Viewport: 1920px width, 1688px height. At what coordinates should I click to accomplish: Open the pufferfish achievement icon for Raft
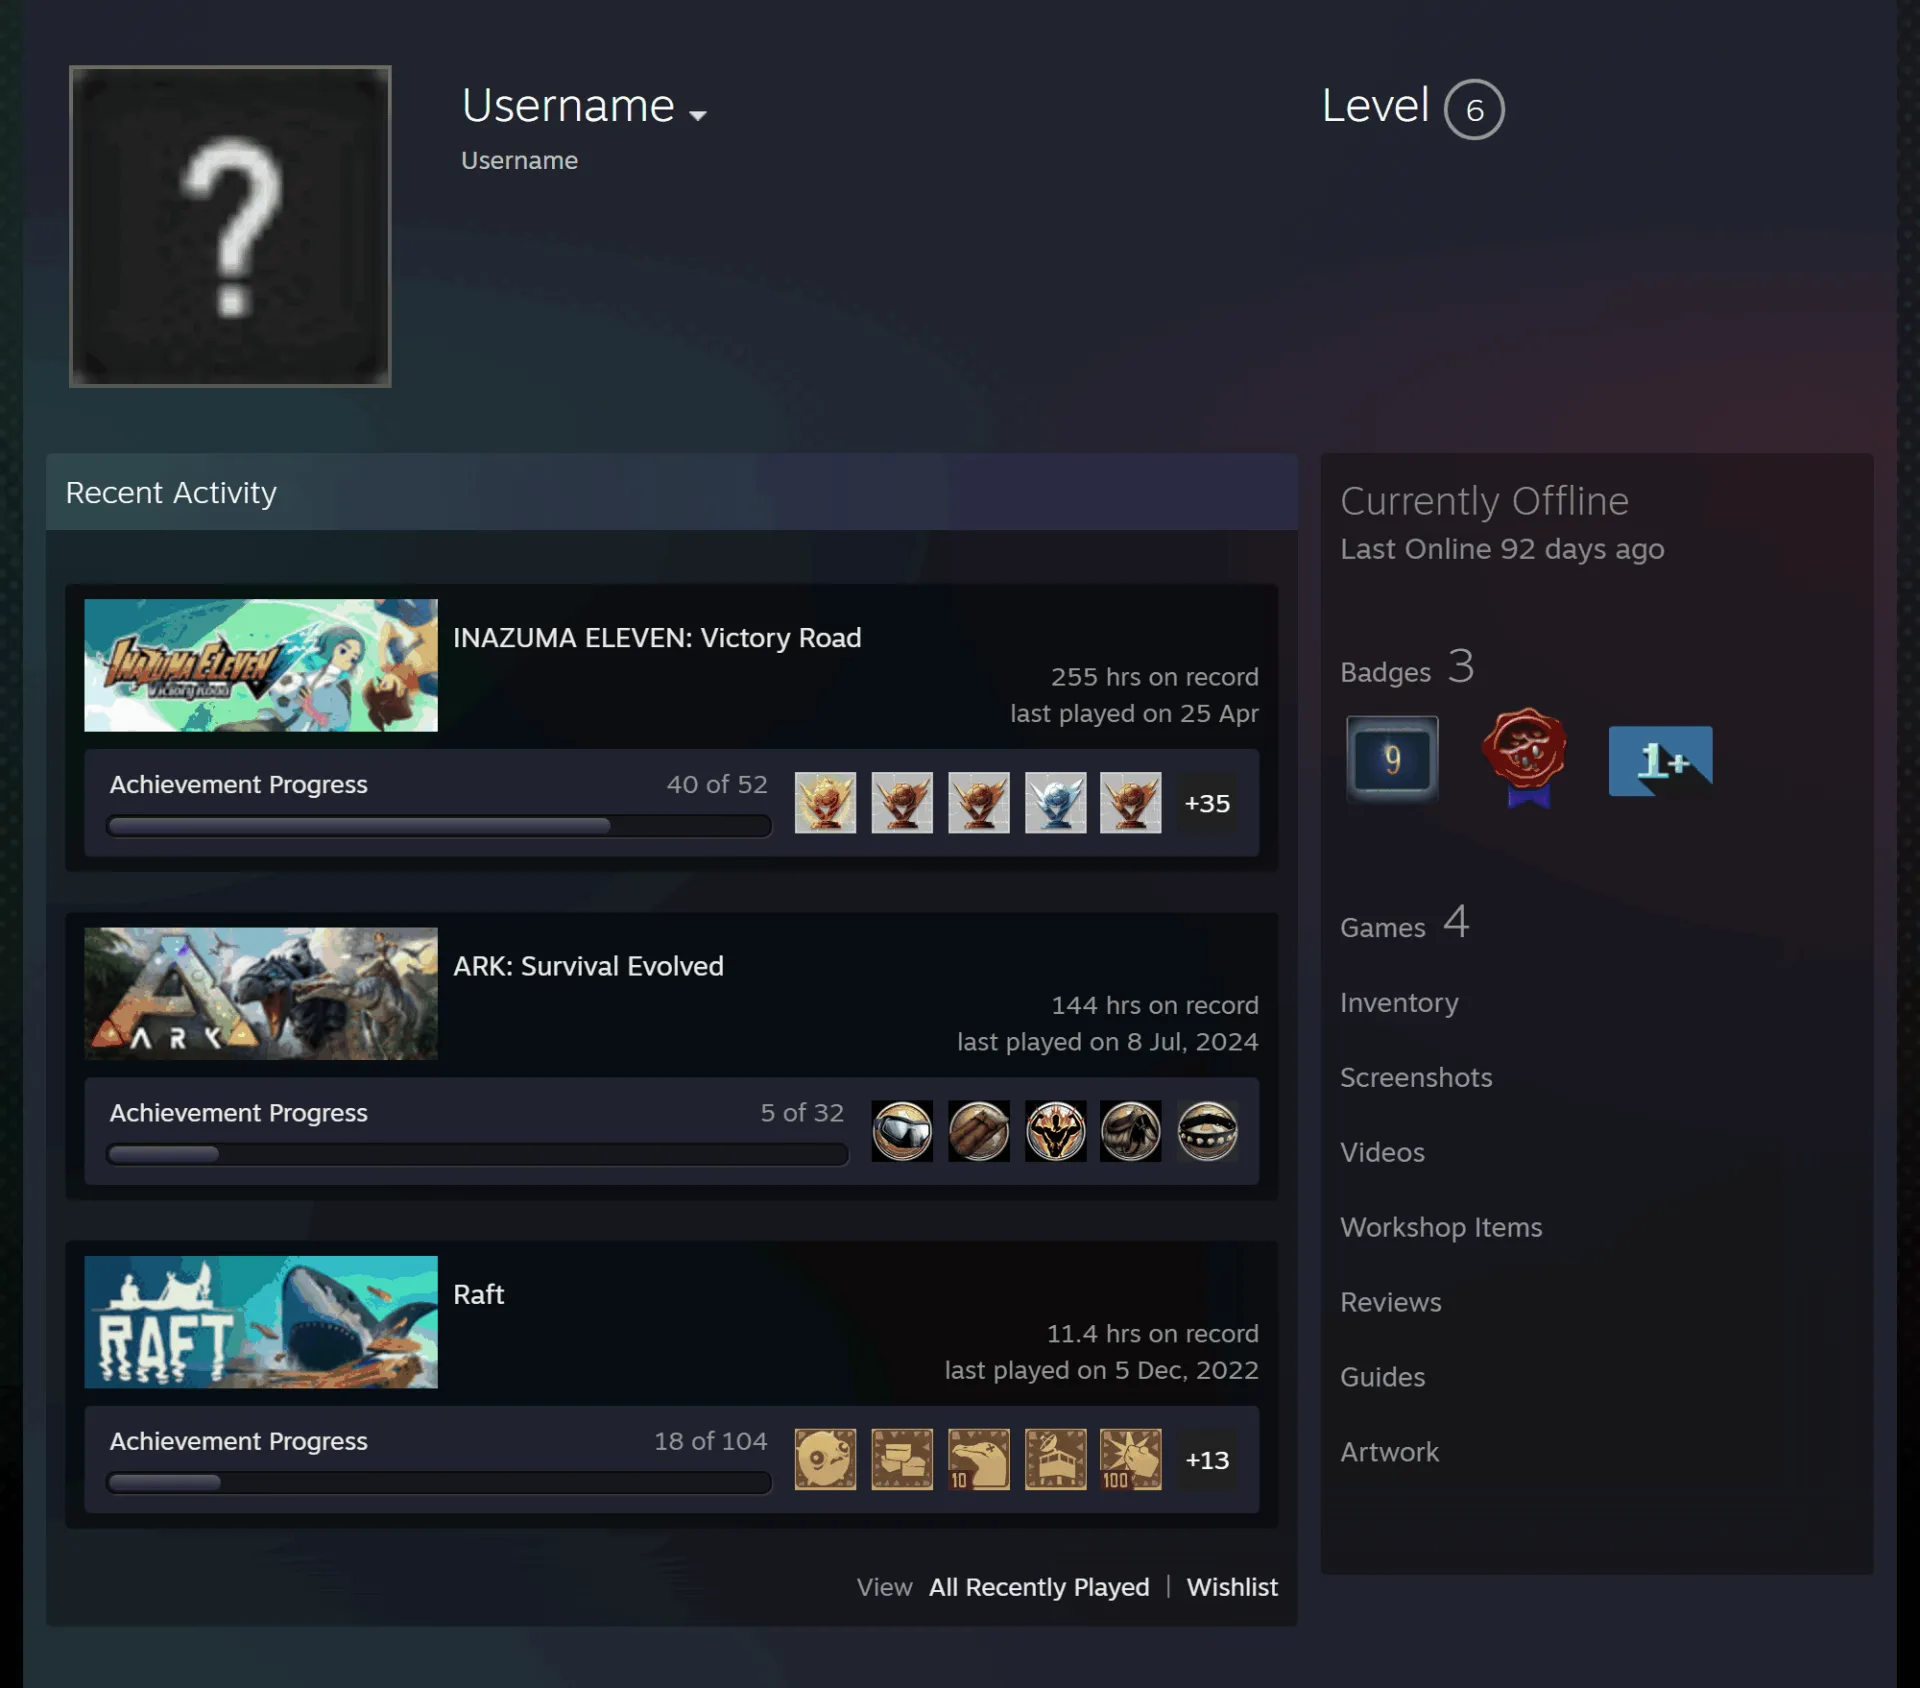825,1459
